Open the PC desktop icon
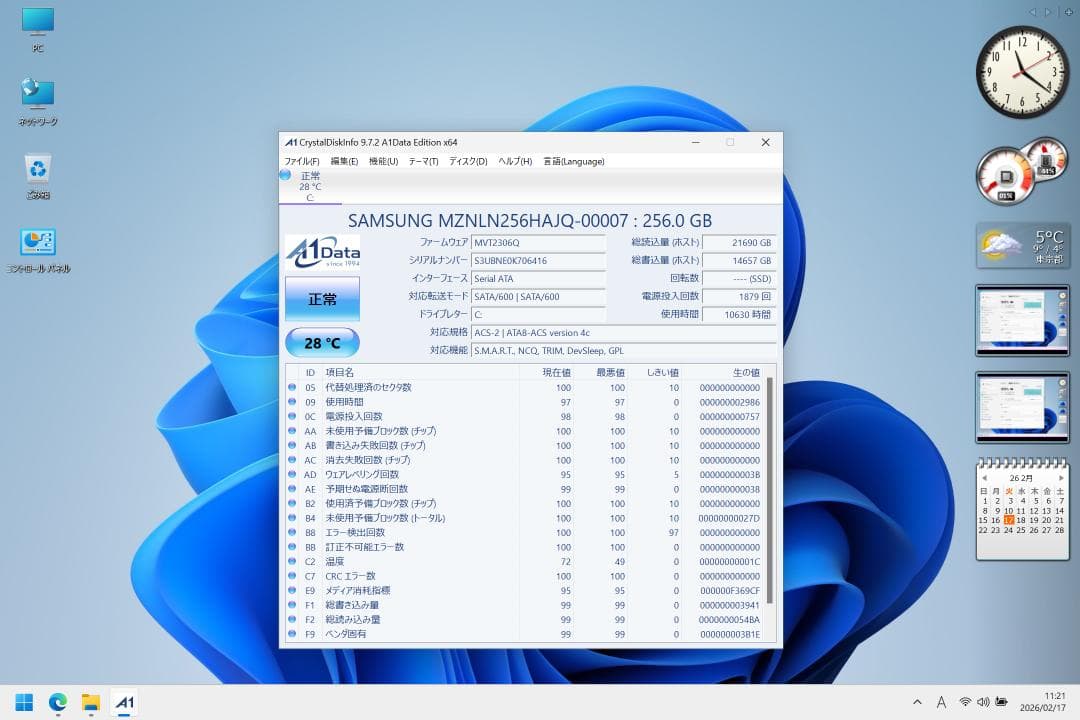The image size is (1080, 720). coord(38,30)
